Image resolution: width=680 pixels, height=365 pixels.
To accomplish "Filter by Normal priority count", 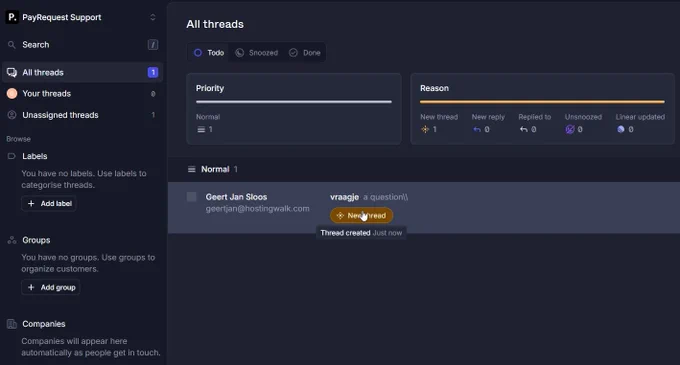I will click(208, 124).
